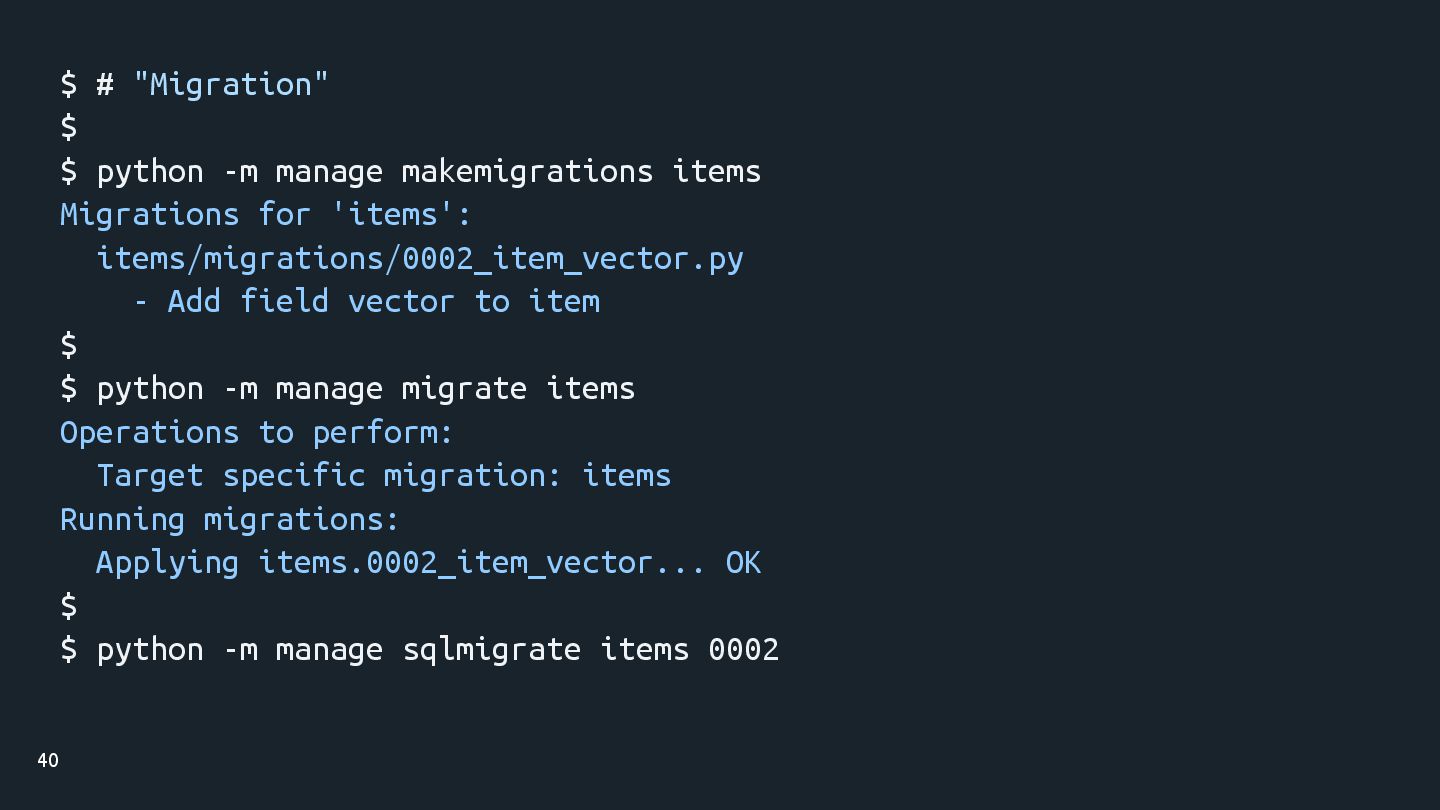Open the items/migrations/0002_item_vector.py file path
The image size is (1440, 810).
point(420,258)
